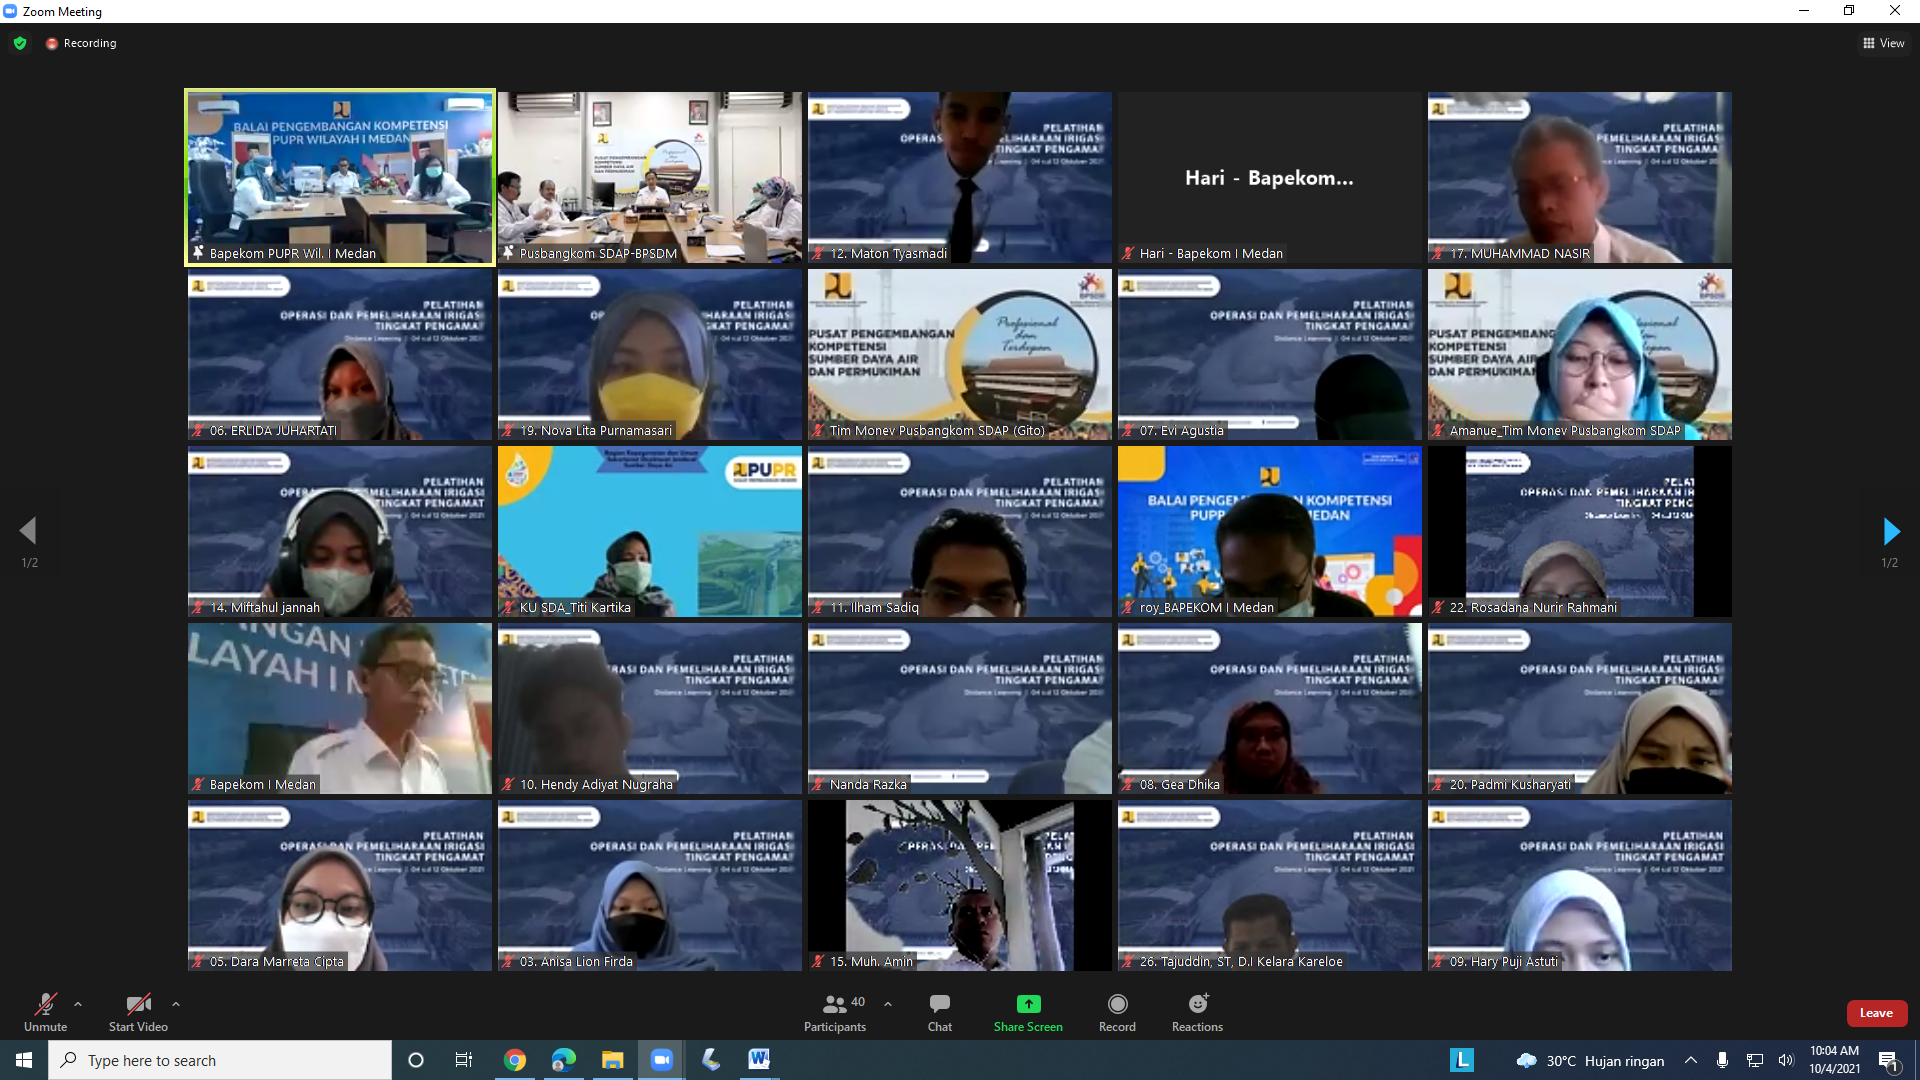Select Pusbangkom SDAP-BPSDM video tile
This screenshot has height=1080, width=1920.
tap(650, 177)
